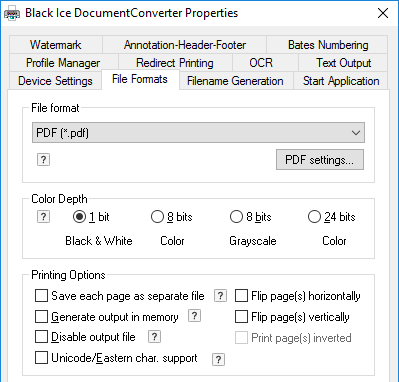Open help for Unicode/Eastern char. support
Image resolution: width=399 pixels, height=382 pixels.
218,359
